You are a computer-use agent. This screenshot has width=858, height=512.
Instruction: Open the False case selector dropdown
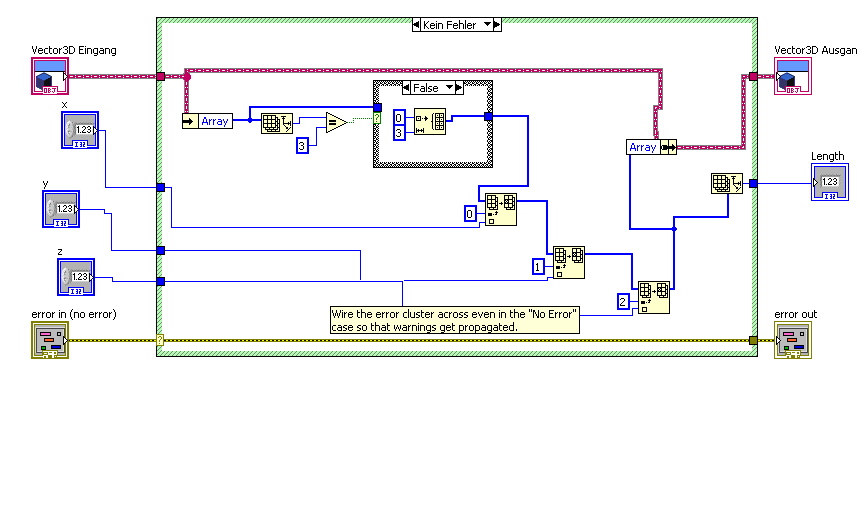[x=450, y=88]
